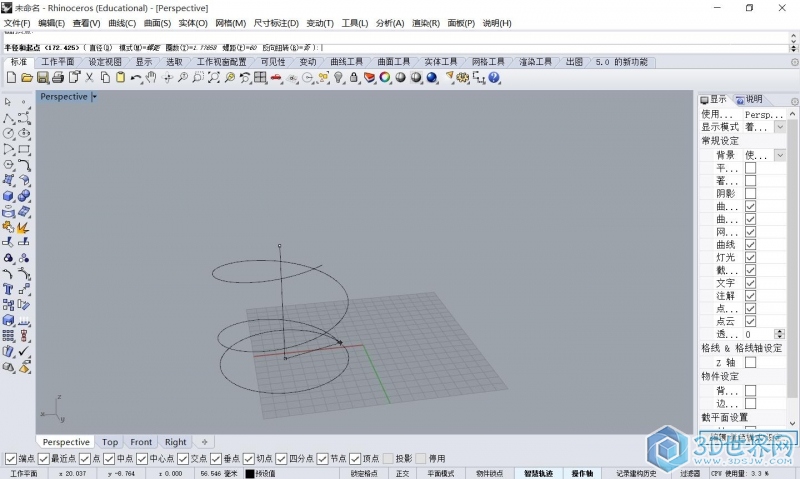
Task: Open the 分析(A) menu
Action: coord(390,23)
